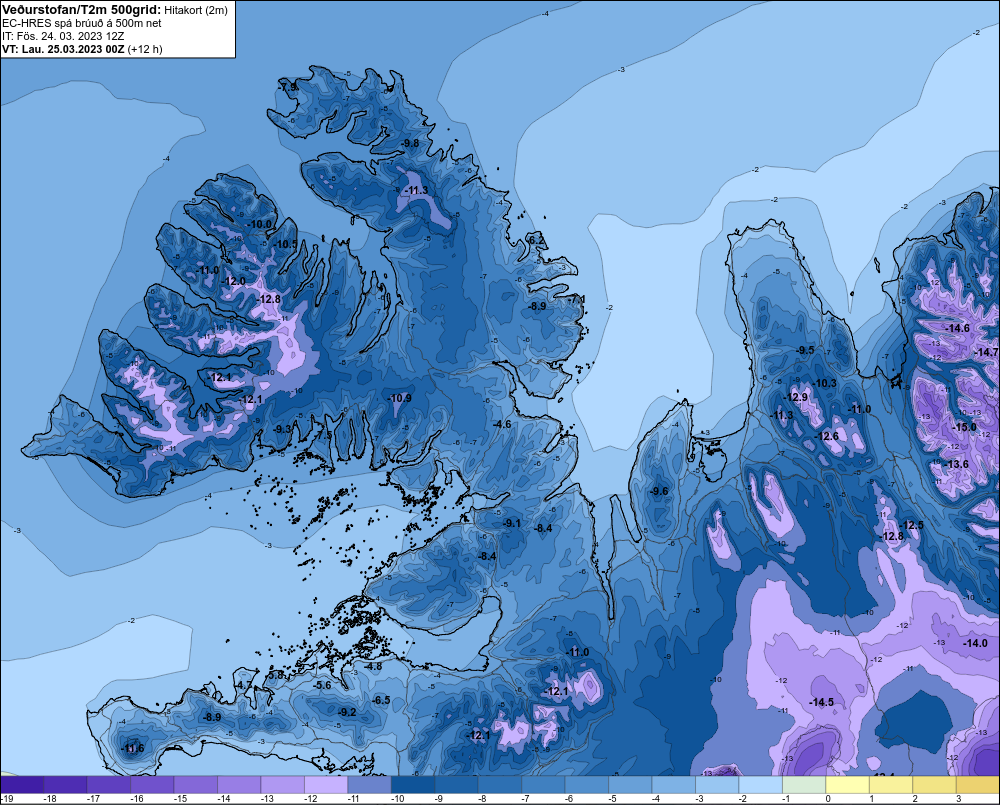
Task: Click the -13.6 temperature value on the map
Action: (957, 464)
